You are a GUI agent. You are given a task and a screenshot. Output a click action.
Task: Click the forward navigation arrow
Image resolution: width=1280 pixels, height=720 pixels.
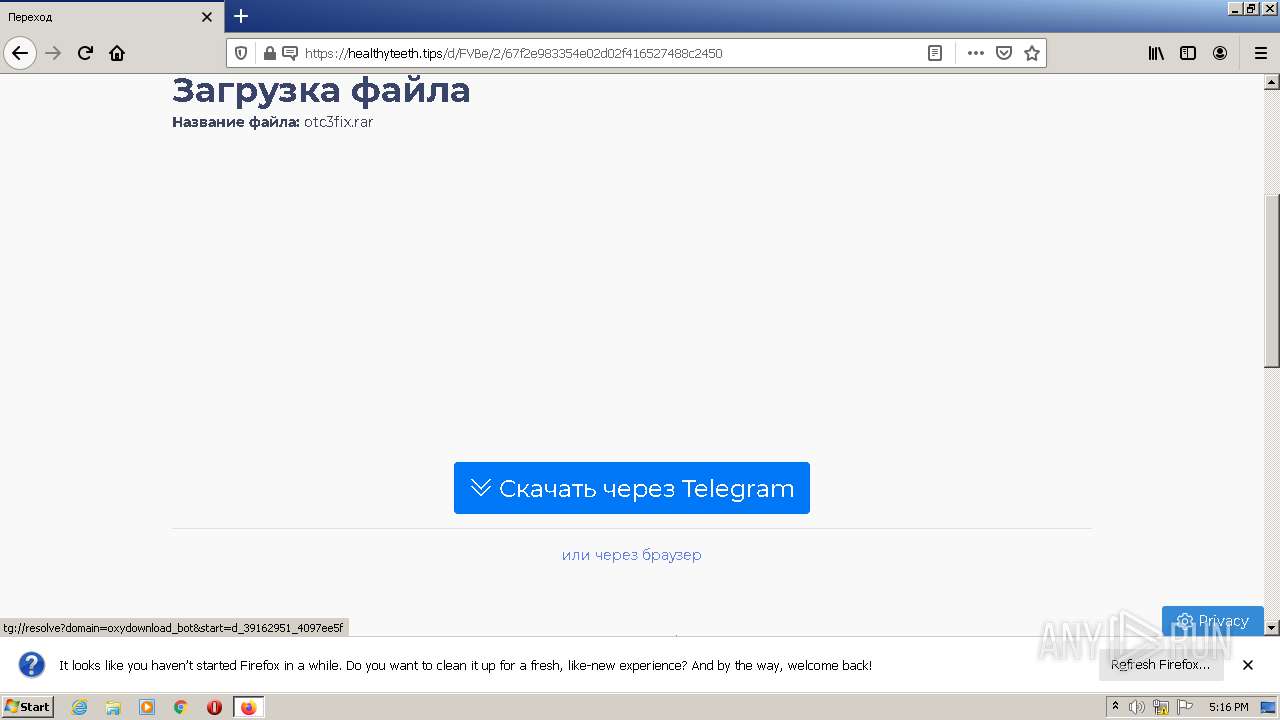pyautogui.click(x=53, y=53)
